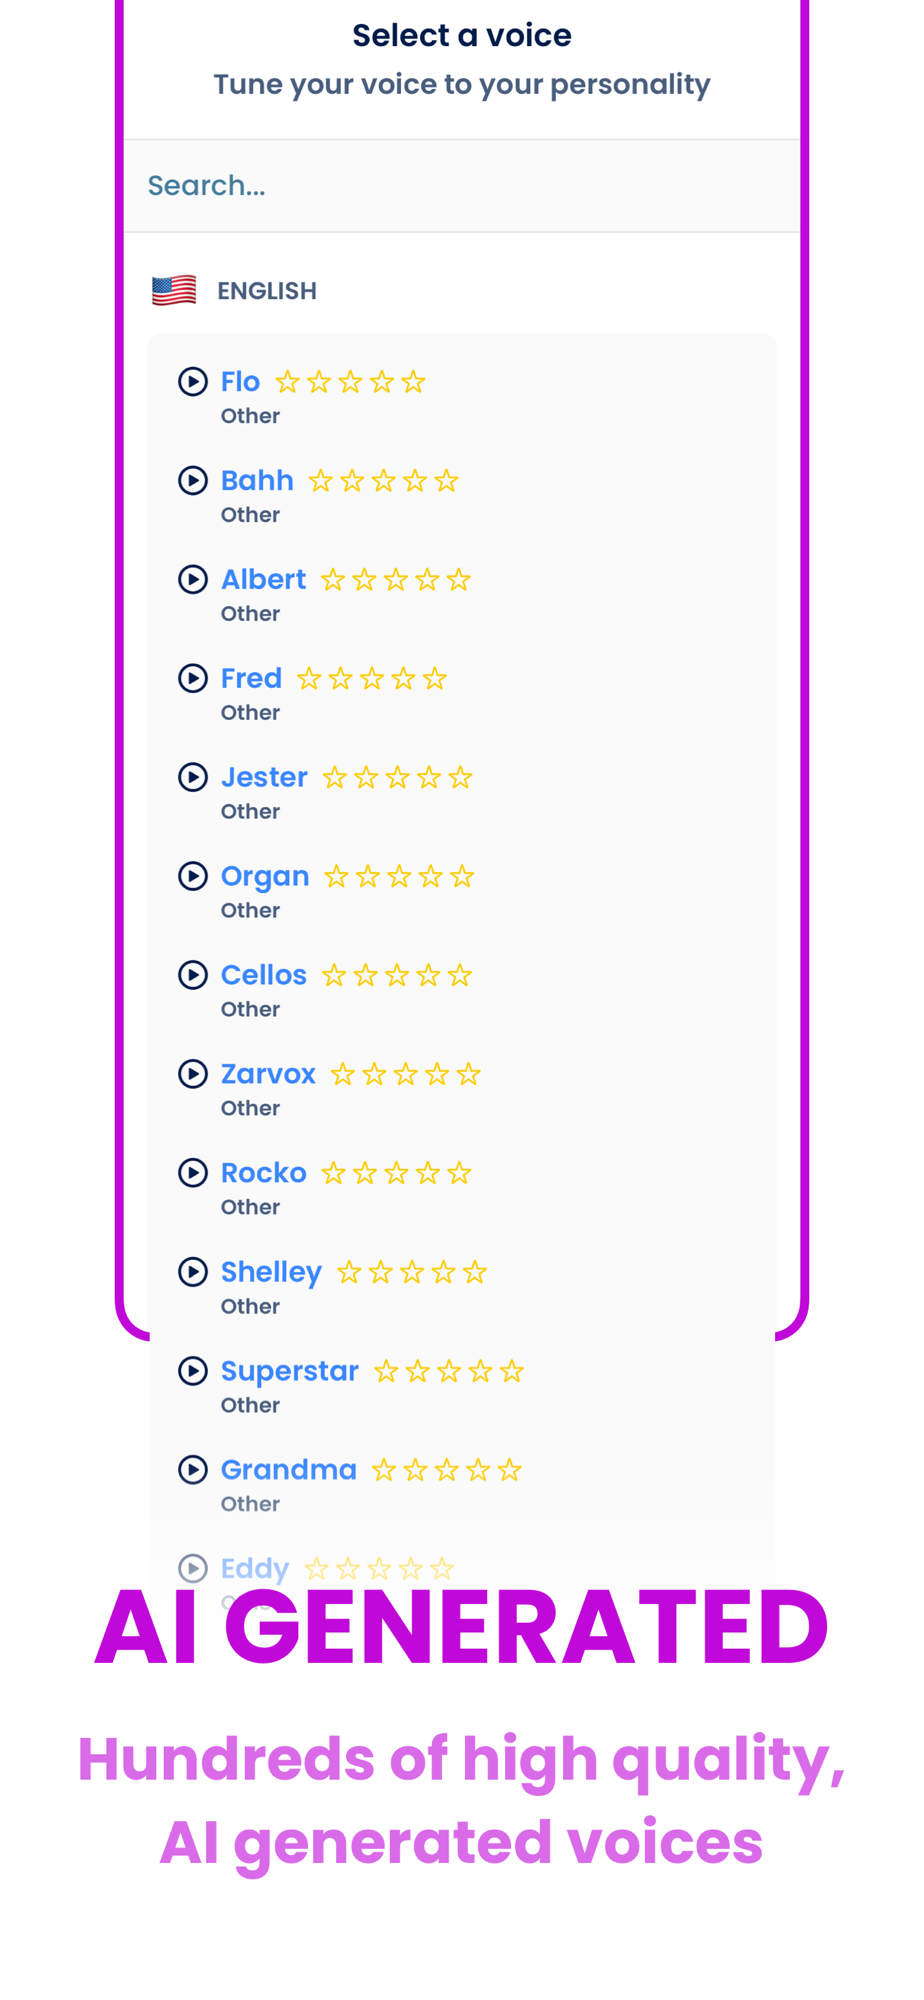The image size is (924, 2000).
Task: Play the Grandma voice preview
Action: click(x=192, y=1470)
